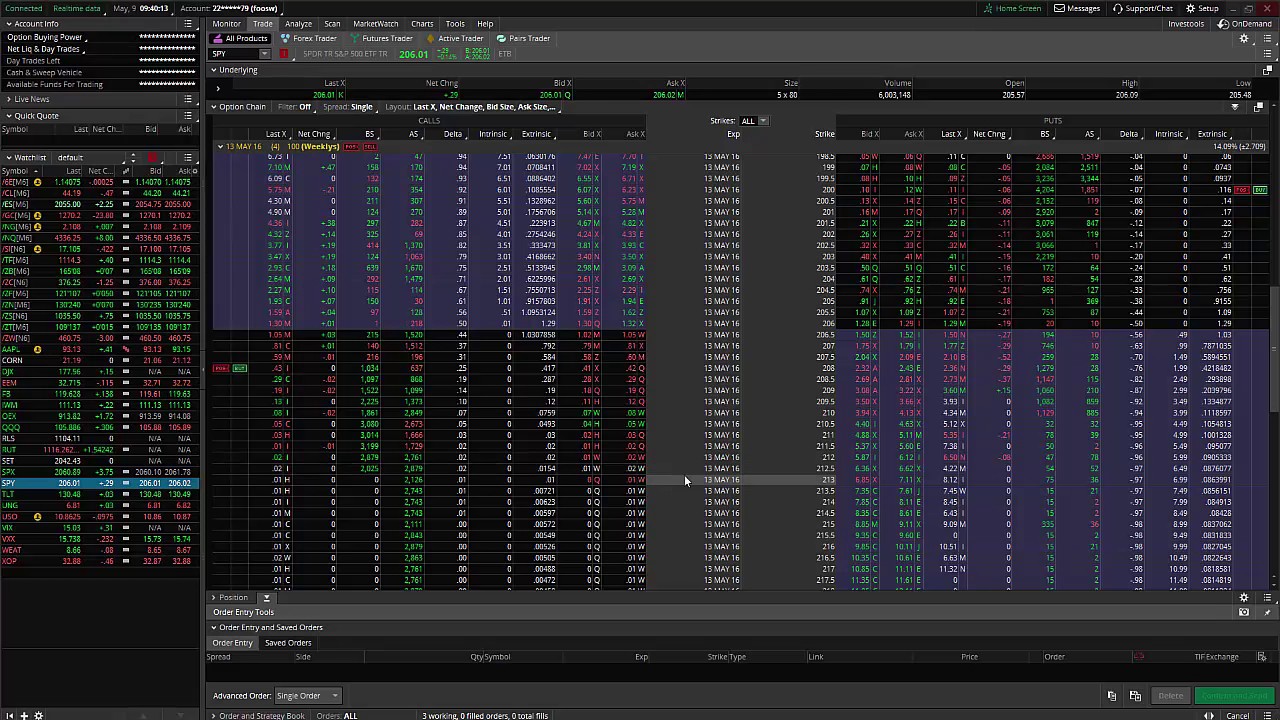Open Pairs Trader
This screenshot has height=720, width=1280.
523,38
